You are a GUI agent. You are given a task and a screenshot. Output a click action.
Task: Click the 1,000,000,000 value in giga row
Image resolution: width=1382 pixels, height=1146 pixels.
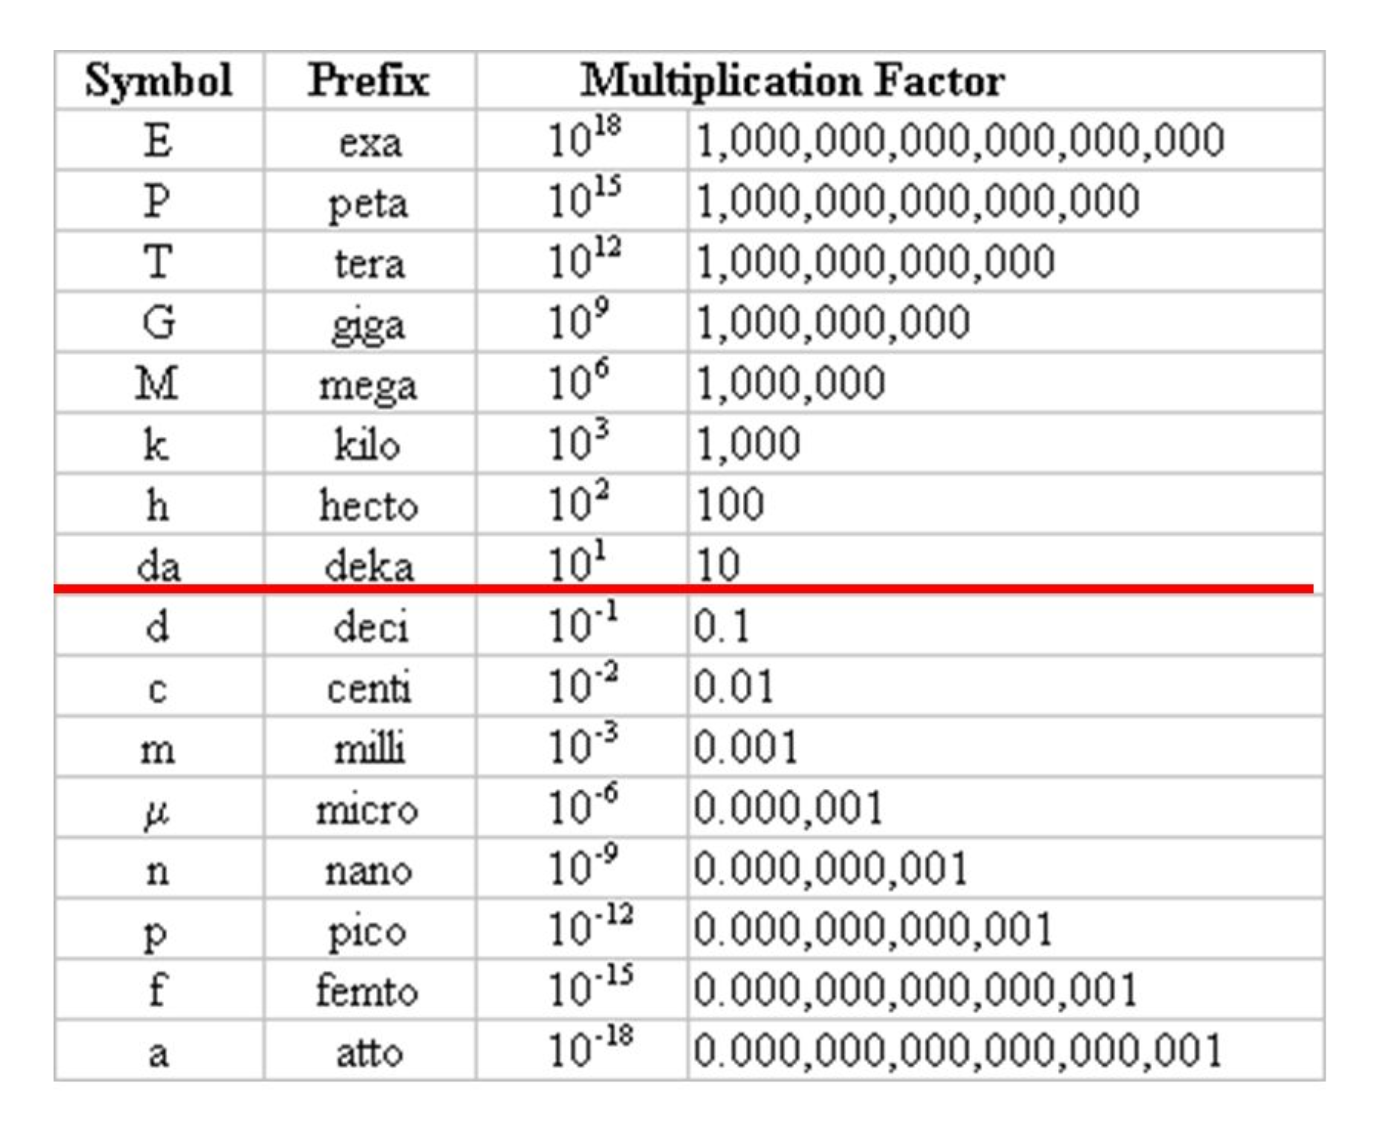[832, 323]
